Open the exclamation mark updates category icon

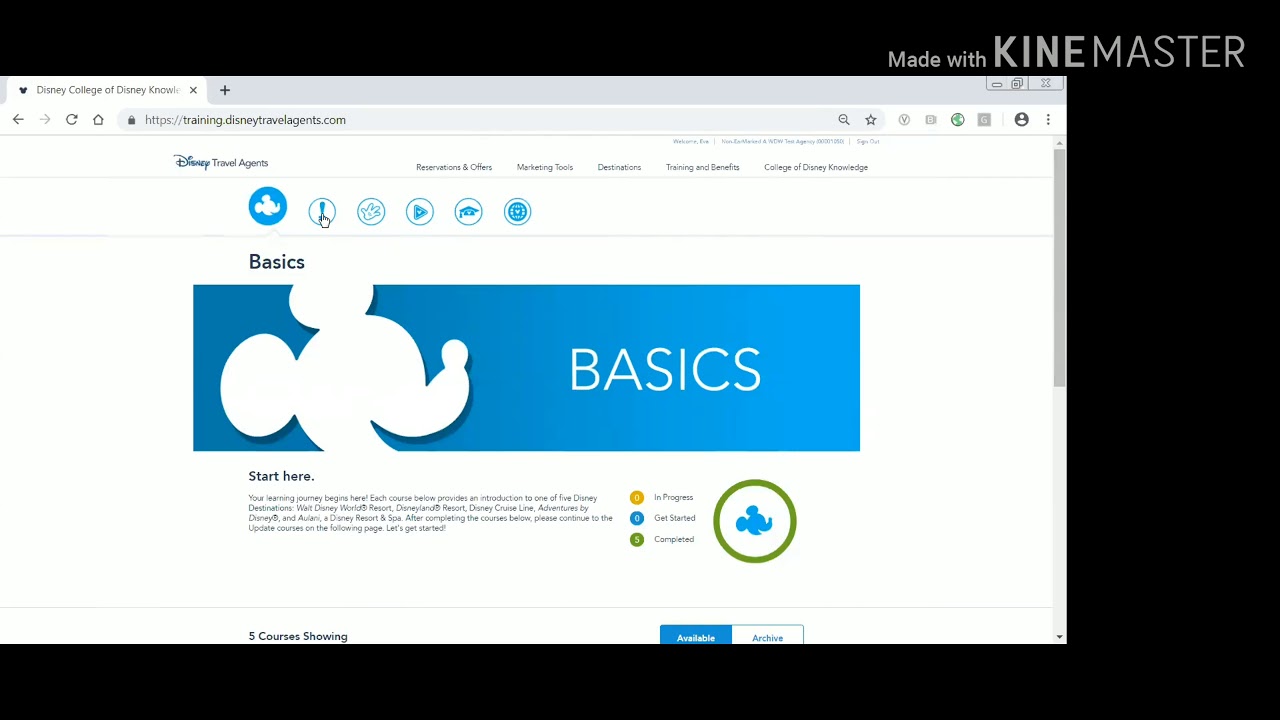[x=322, y=212]
